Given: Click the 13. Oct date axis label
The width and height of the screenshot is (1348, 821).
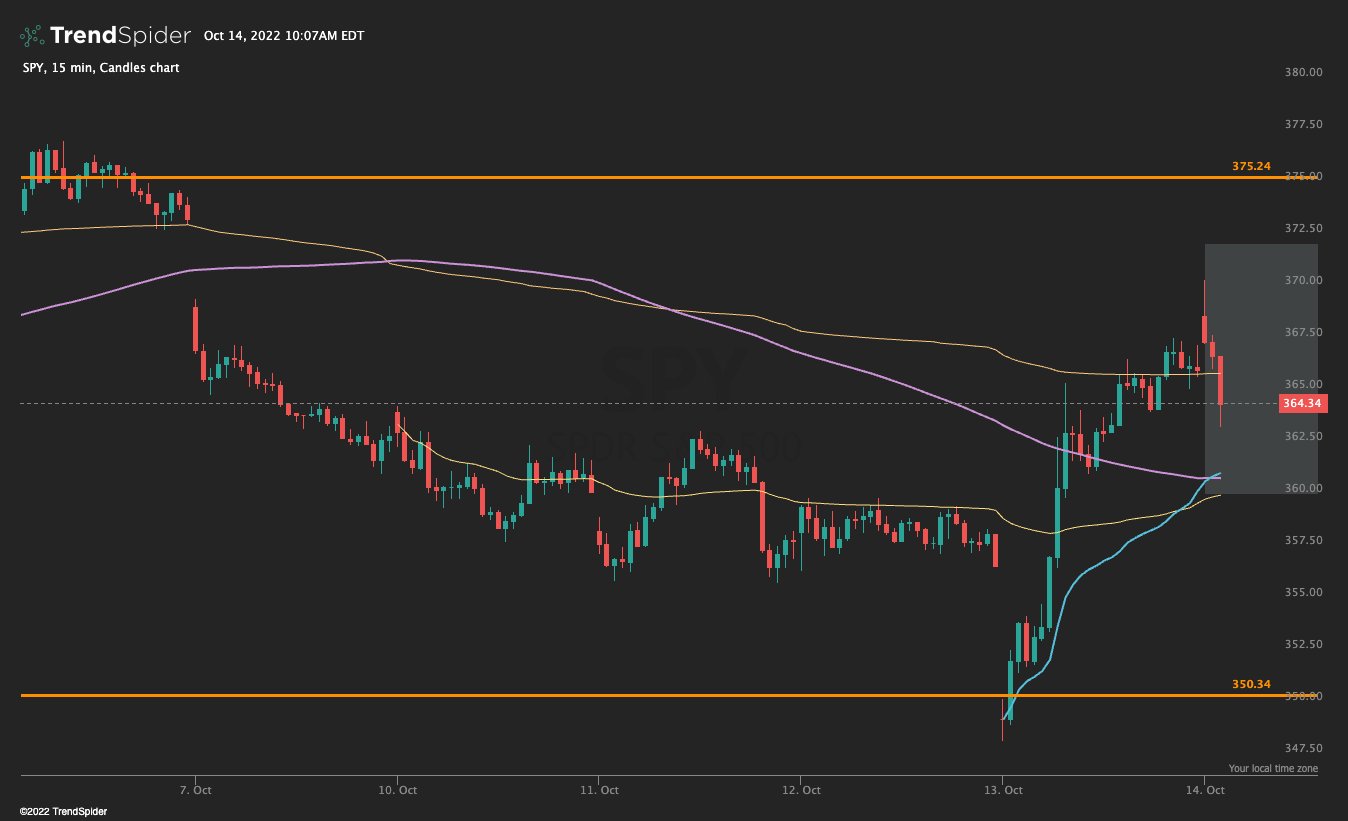Looking at the screenshot, I should (x=1002, y=790).
